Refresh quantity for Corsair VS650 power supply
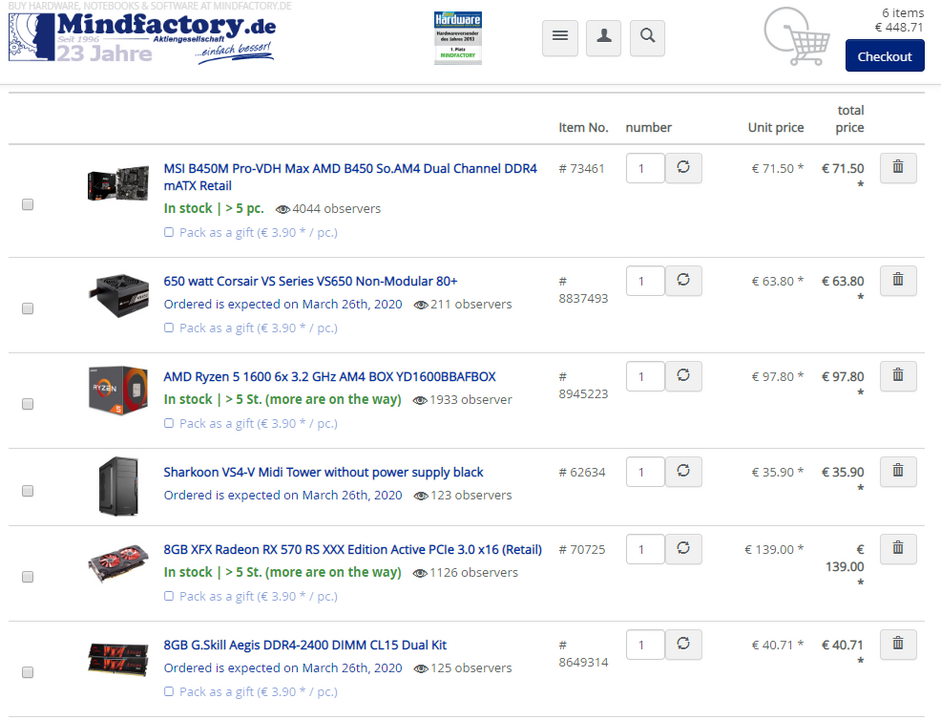This screenshot has width=941, height=720. pyautogui.click(x=684, y=280)
